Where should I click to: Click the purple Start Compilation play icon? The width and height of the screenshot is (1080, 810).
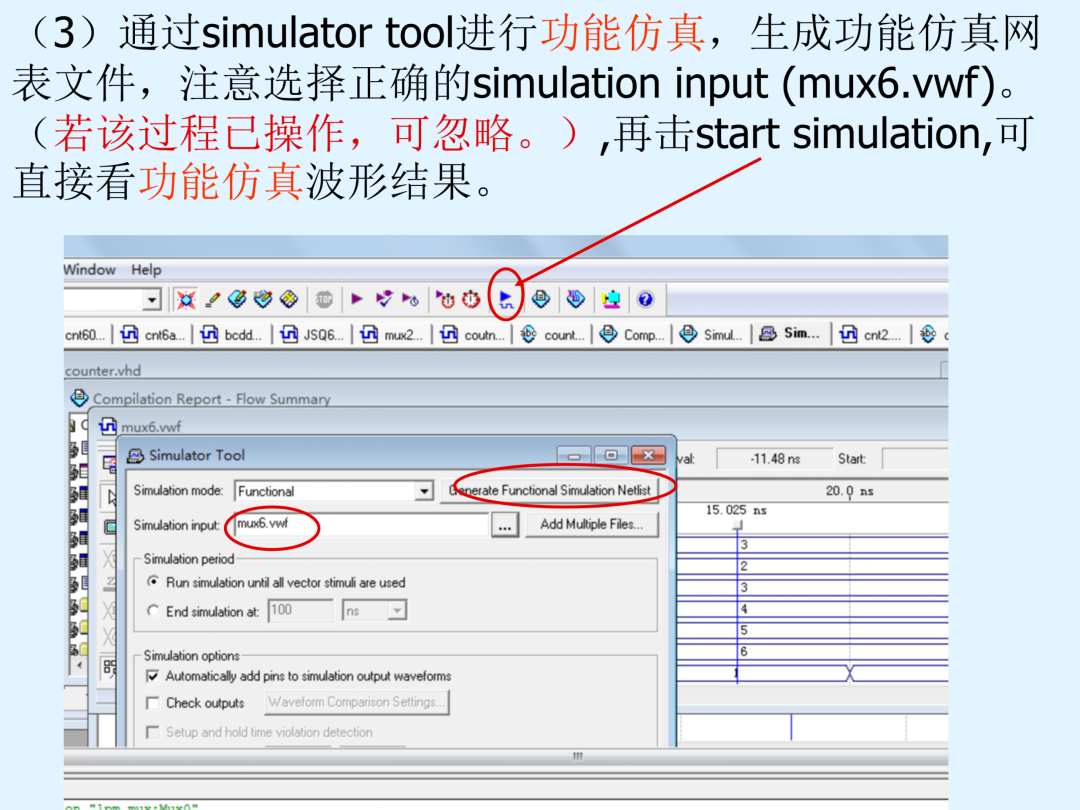tap(357, 299)
